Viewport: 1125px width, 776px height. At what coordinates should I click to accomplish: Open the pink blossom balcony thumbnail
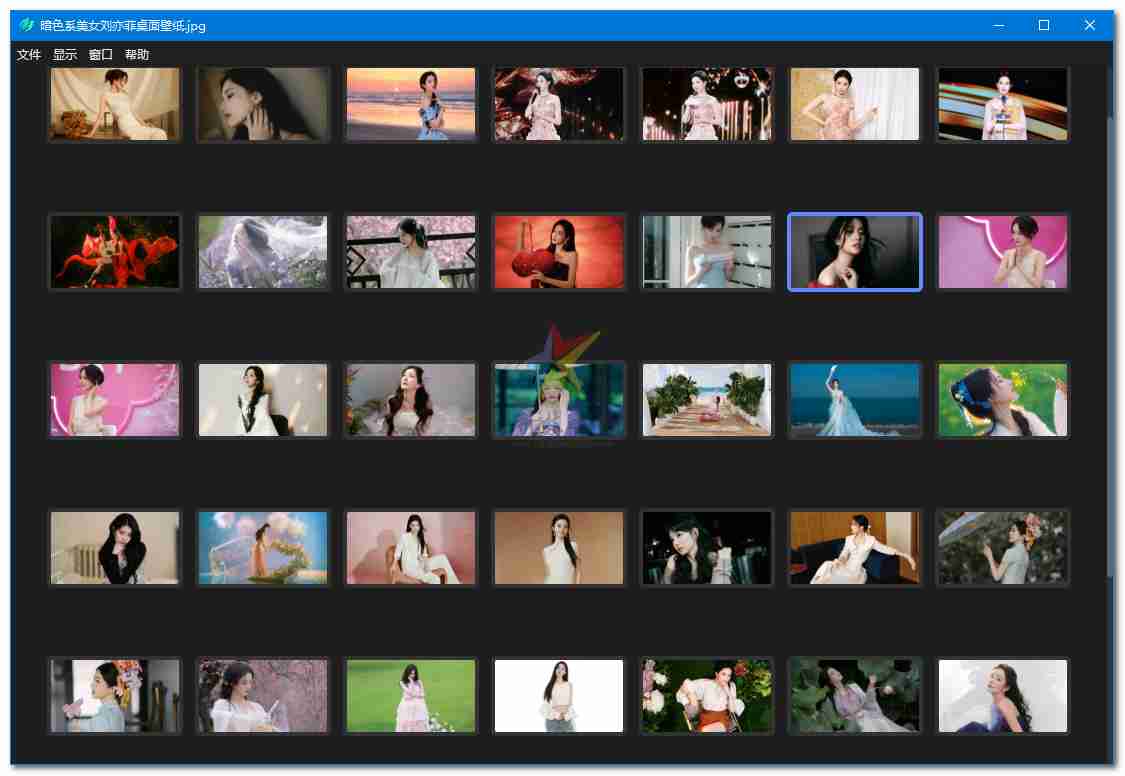(411, 252)
